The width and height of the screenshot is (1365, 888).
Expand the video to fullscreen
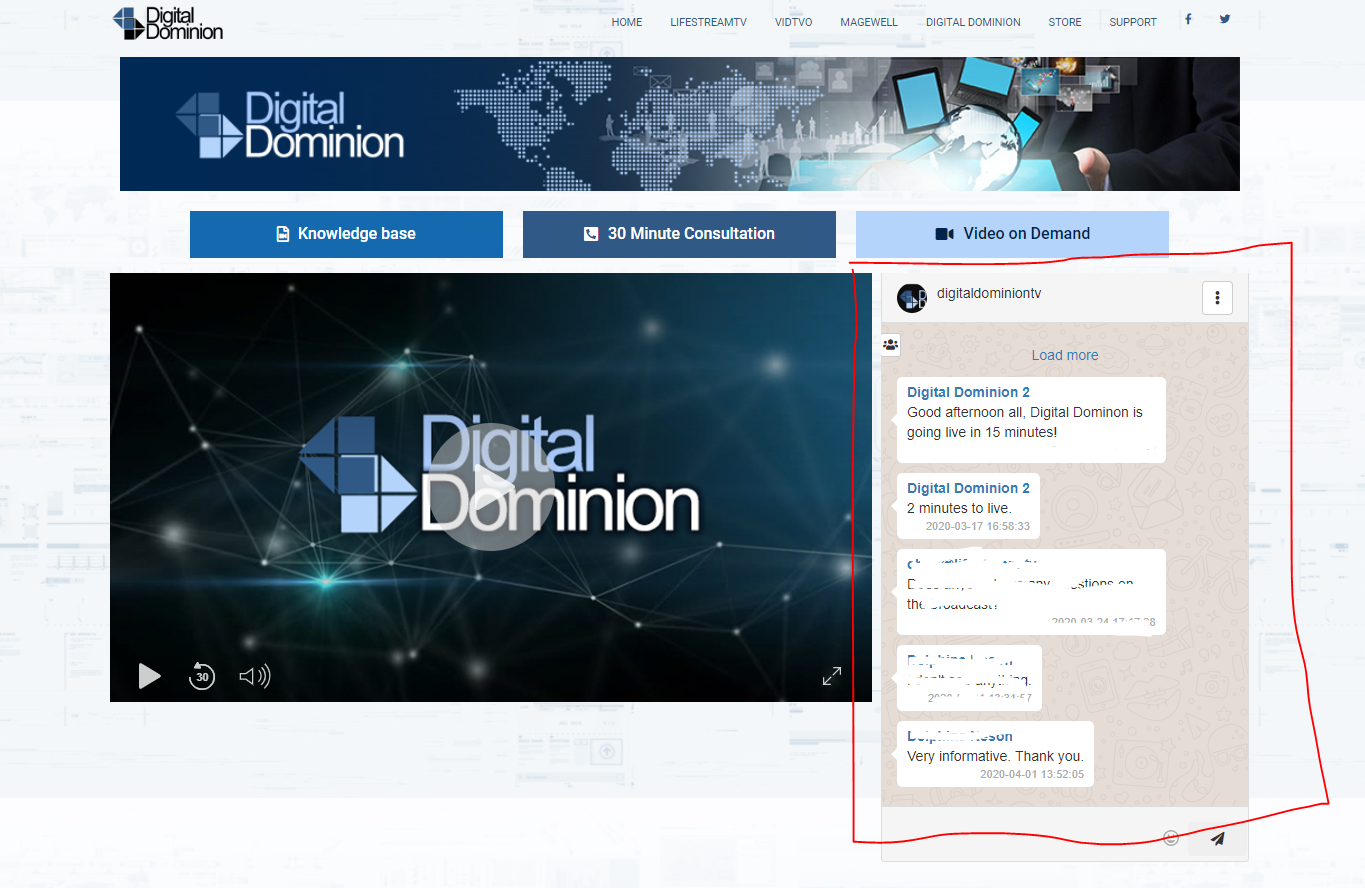click(832, 676)
